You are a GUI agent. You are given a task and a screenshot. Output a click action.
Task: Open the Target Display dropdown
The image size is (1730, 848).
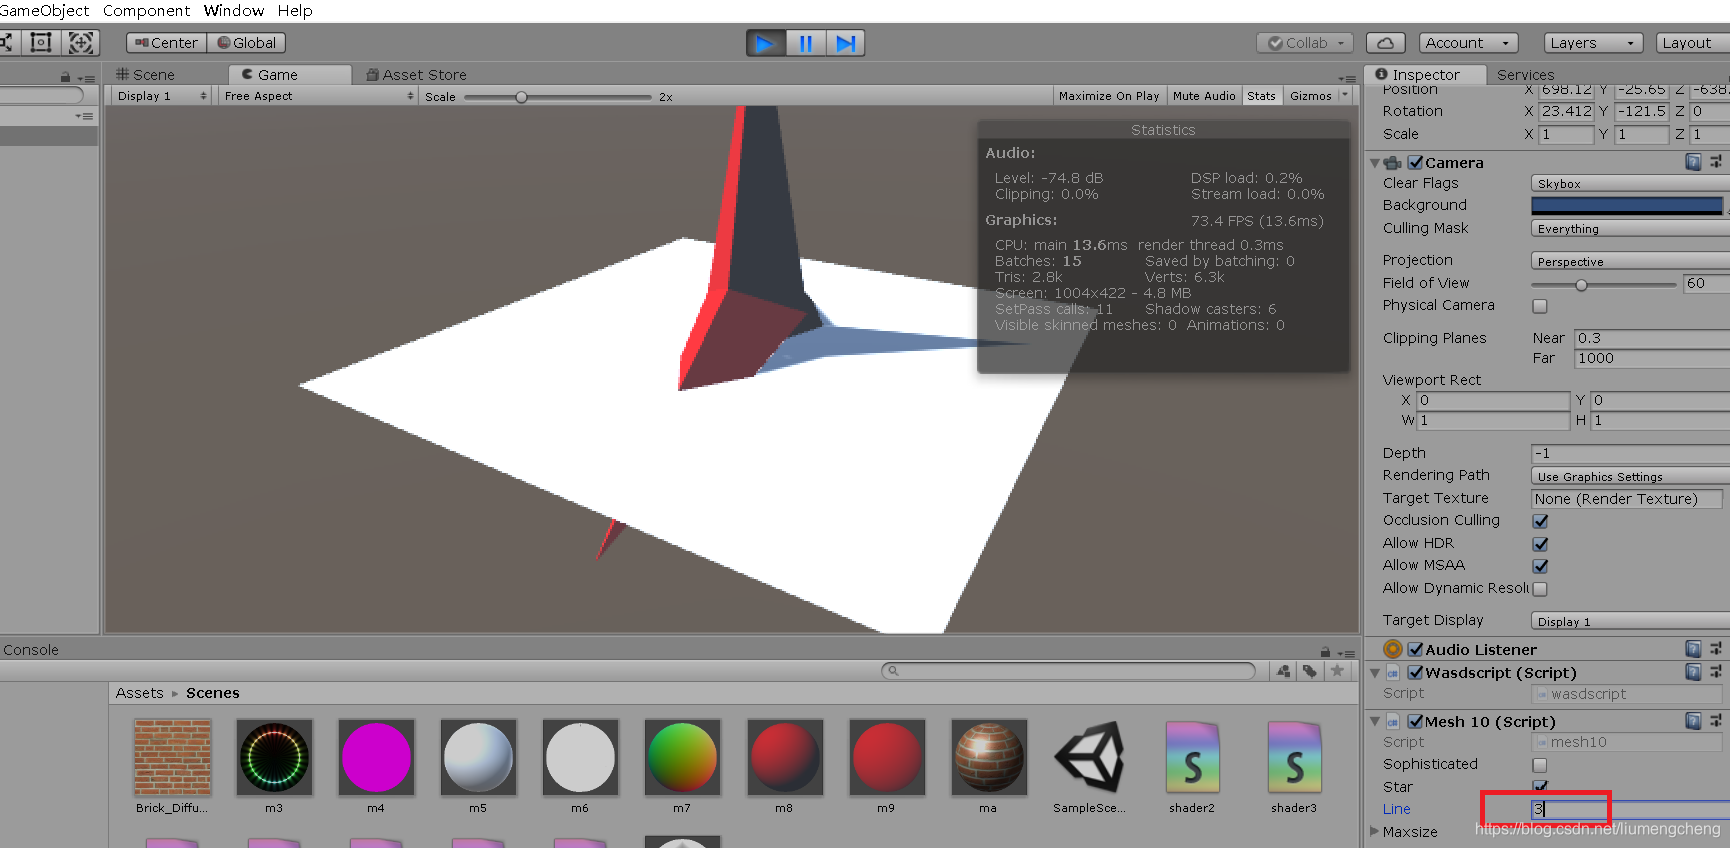1630,621
